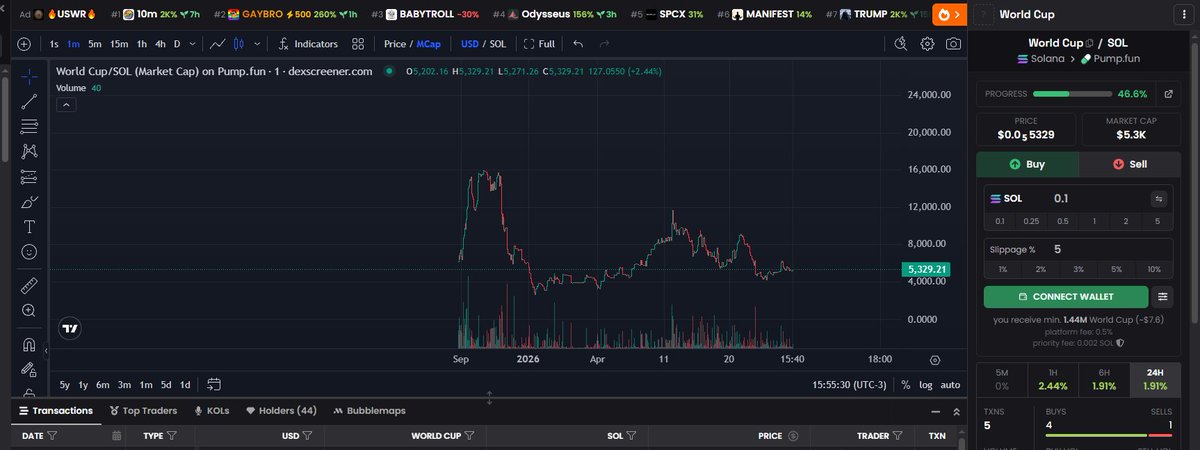Undo the last chart action
The height and width of the screenshot is (450, 1200).
click(x=578, y=44)
